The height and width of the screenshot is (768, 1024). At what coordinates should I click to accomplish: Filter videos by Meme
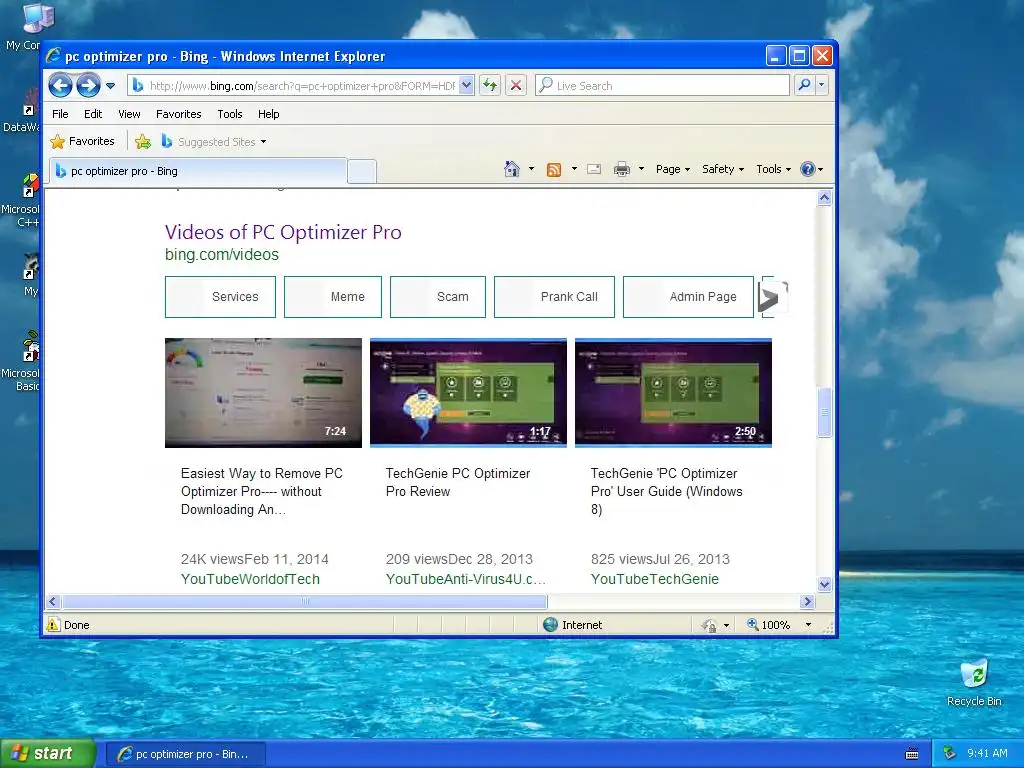coord(332,296)
